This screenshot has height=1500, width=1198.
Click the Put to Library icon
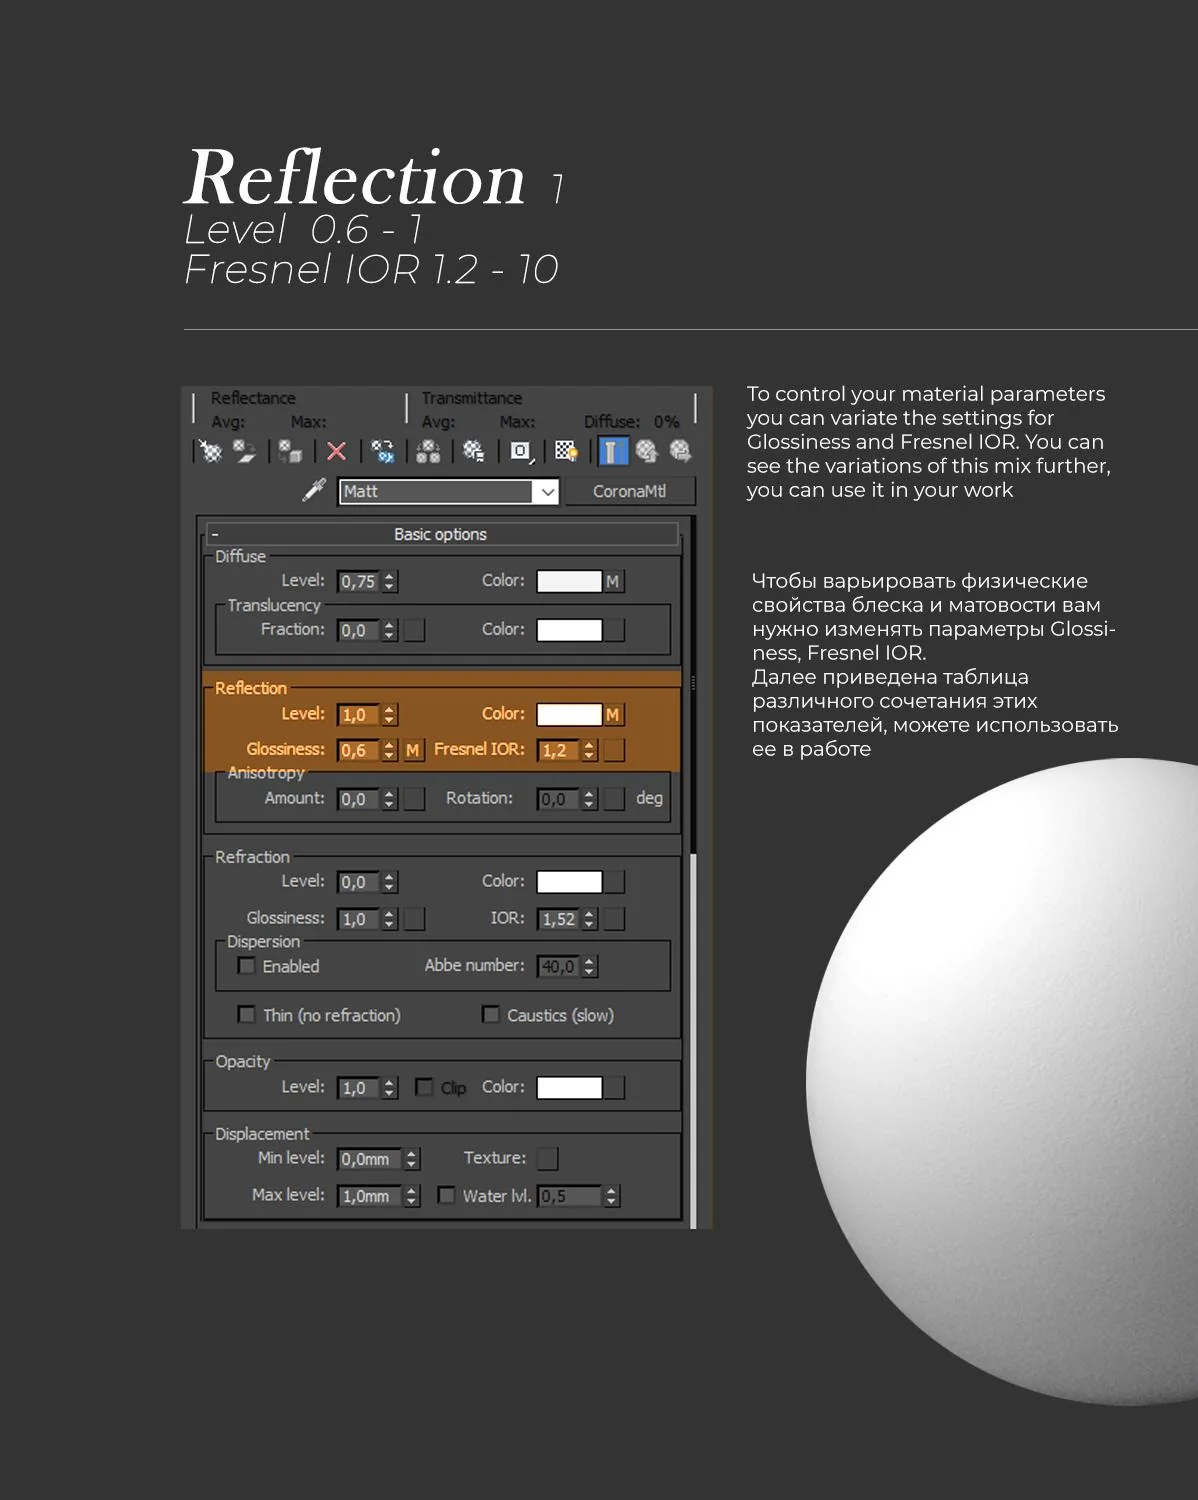click(474, 451)
